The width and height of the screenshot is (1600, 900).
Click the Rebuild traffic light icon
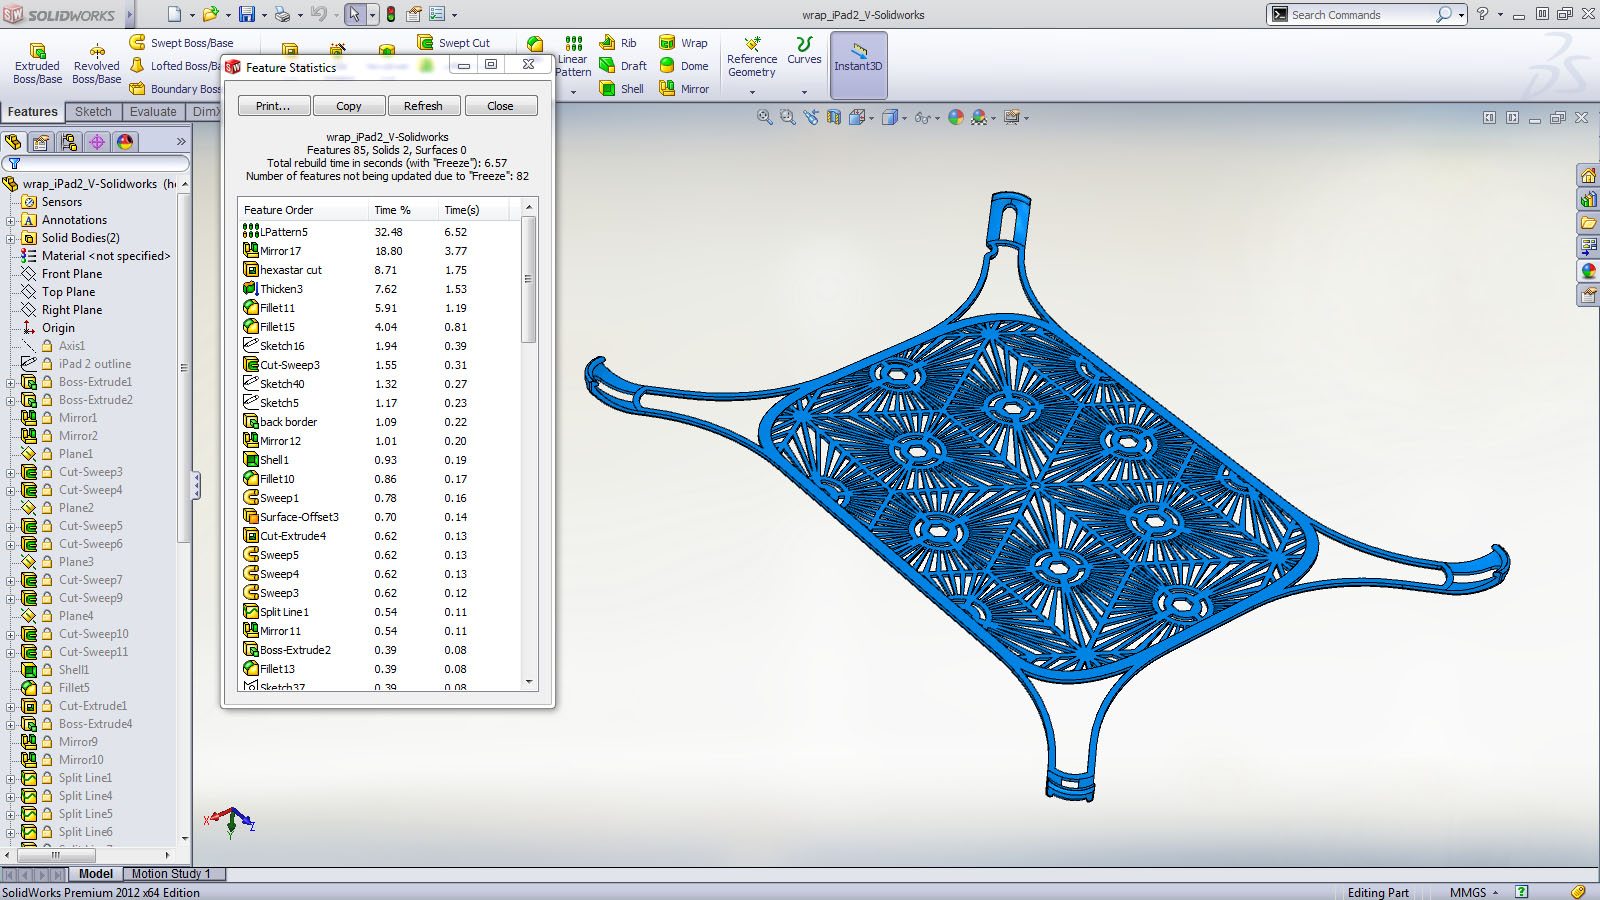click(391, 15)
